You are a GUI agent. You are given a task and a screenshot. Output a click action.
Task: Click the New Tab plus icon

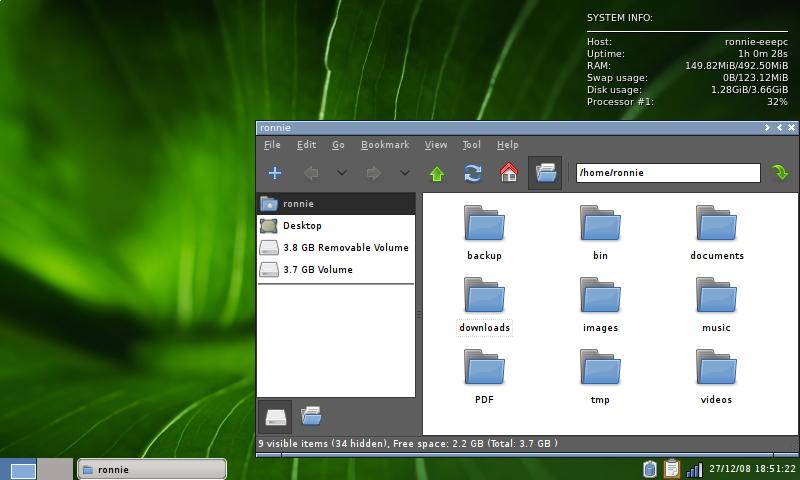[x=275, y=173]
